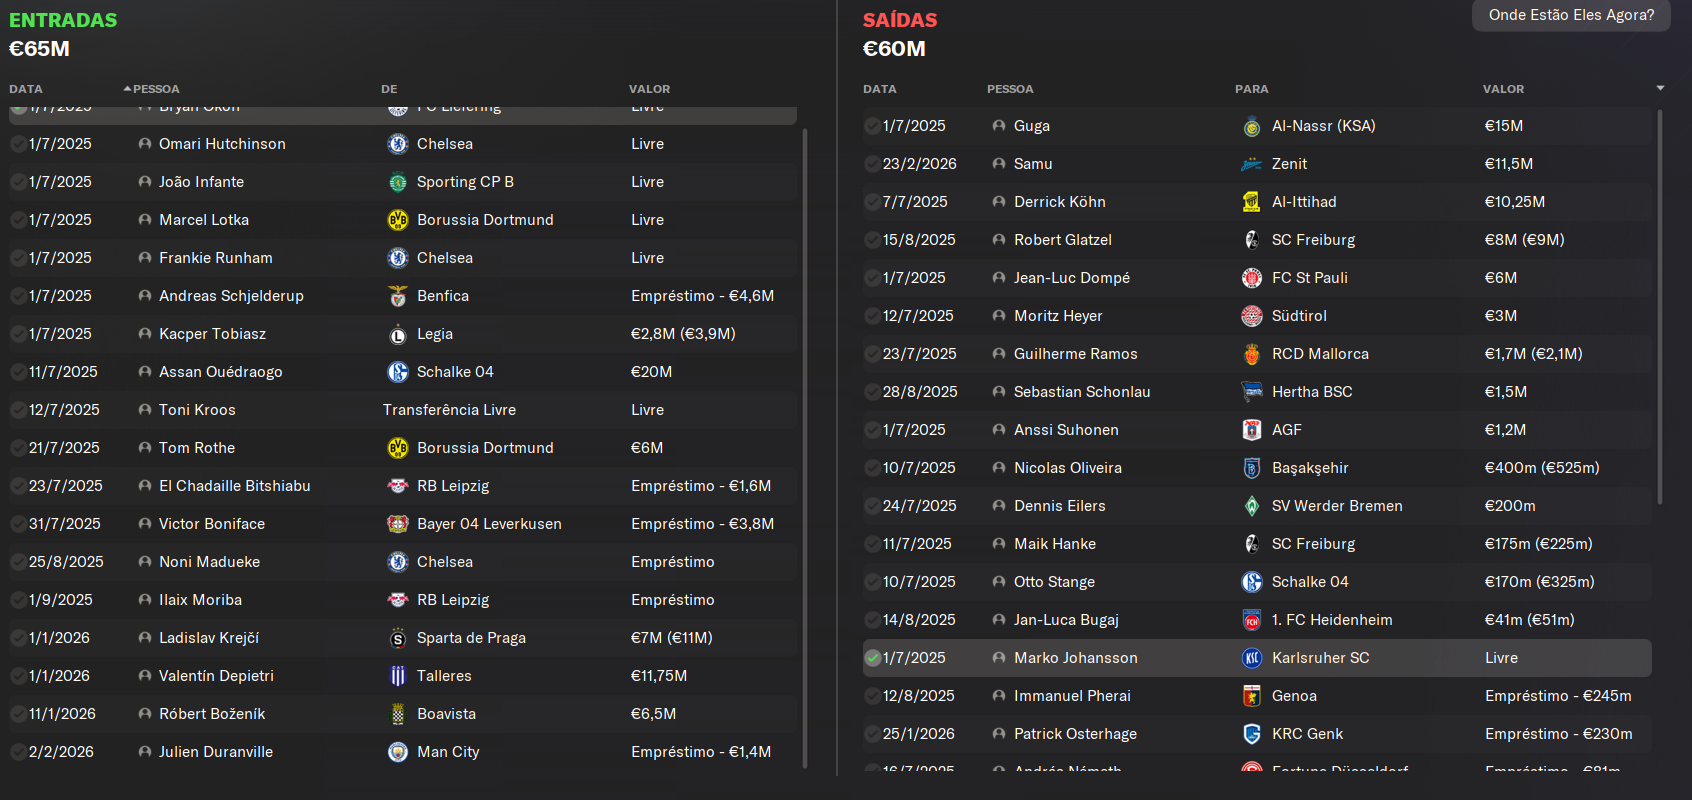Click the sort arrow beside Entradas PESSOA header
1692x800 pixels.
coord(127,89)
